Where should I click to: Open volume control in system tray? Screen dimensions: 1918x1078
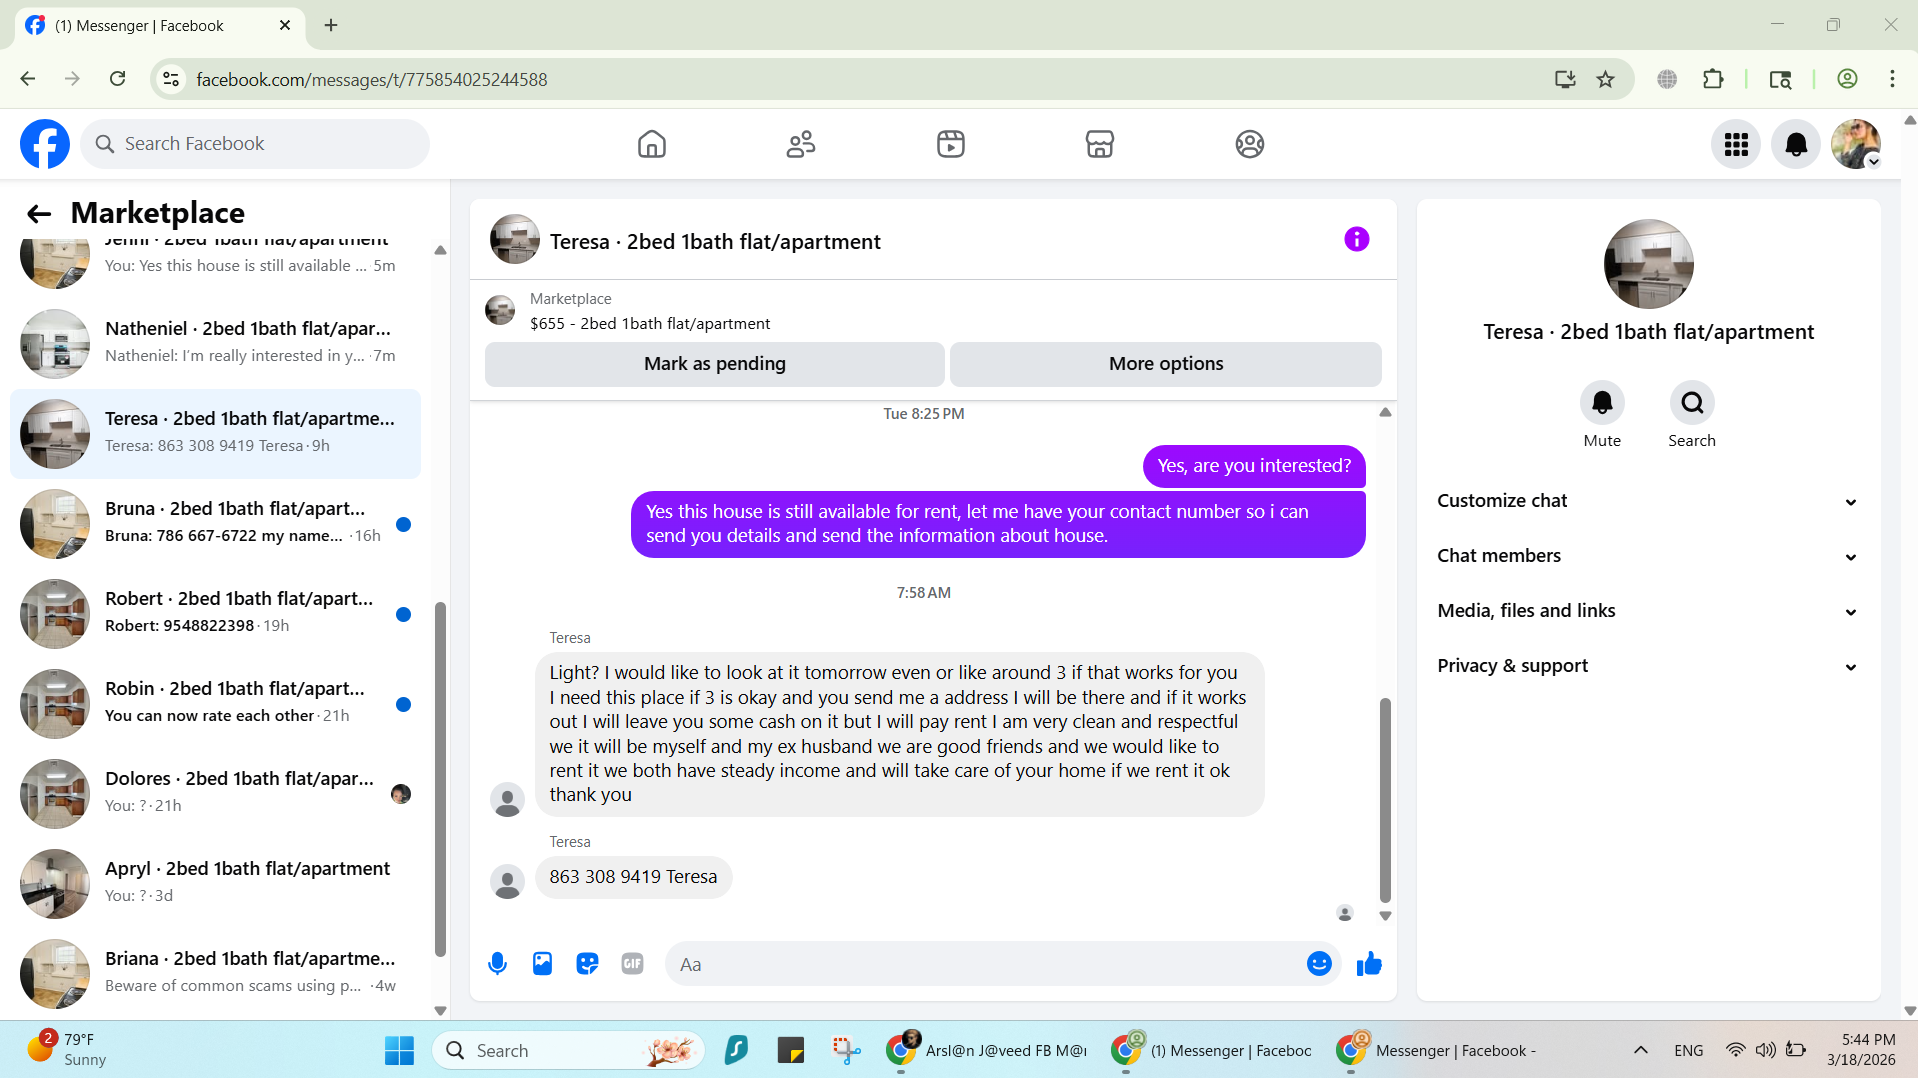[x=1766, y=1050]
